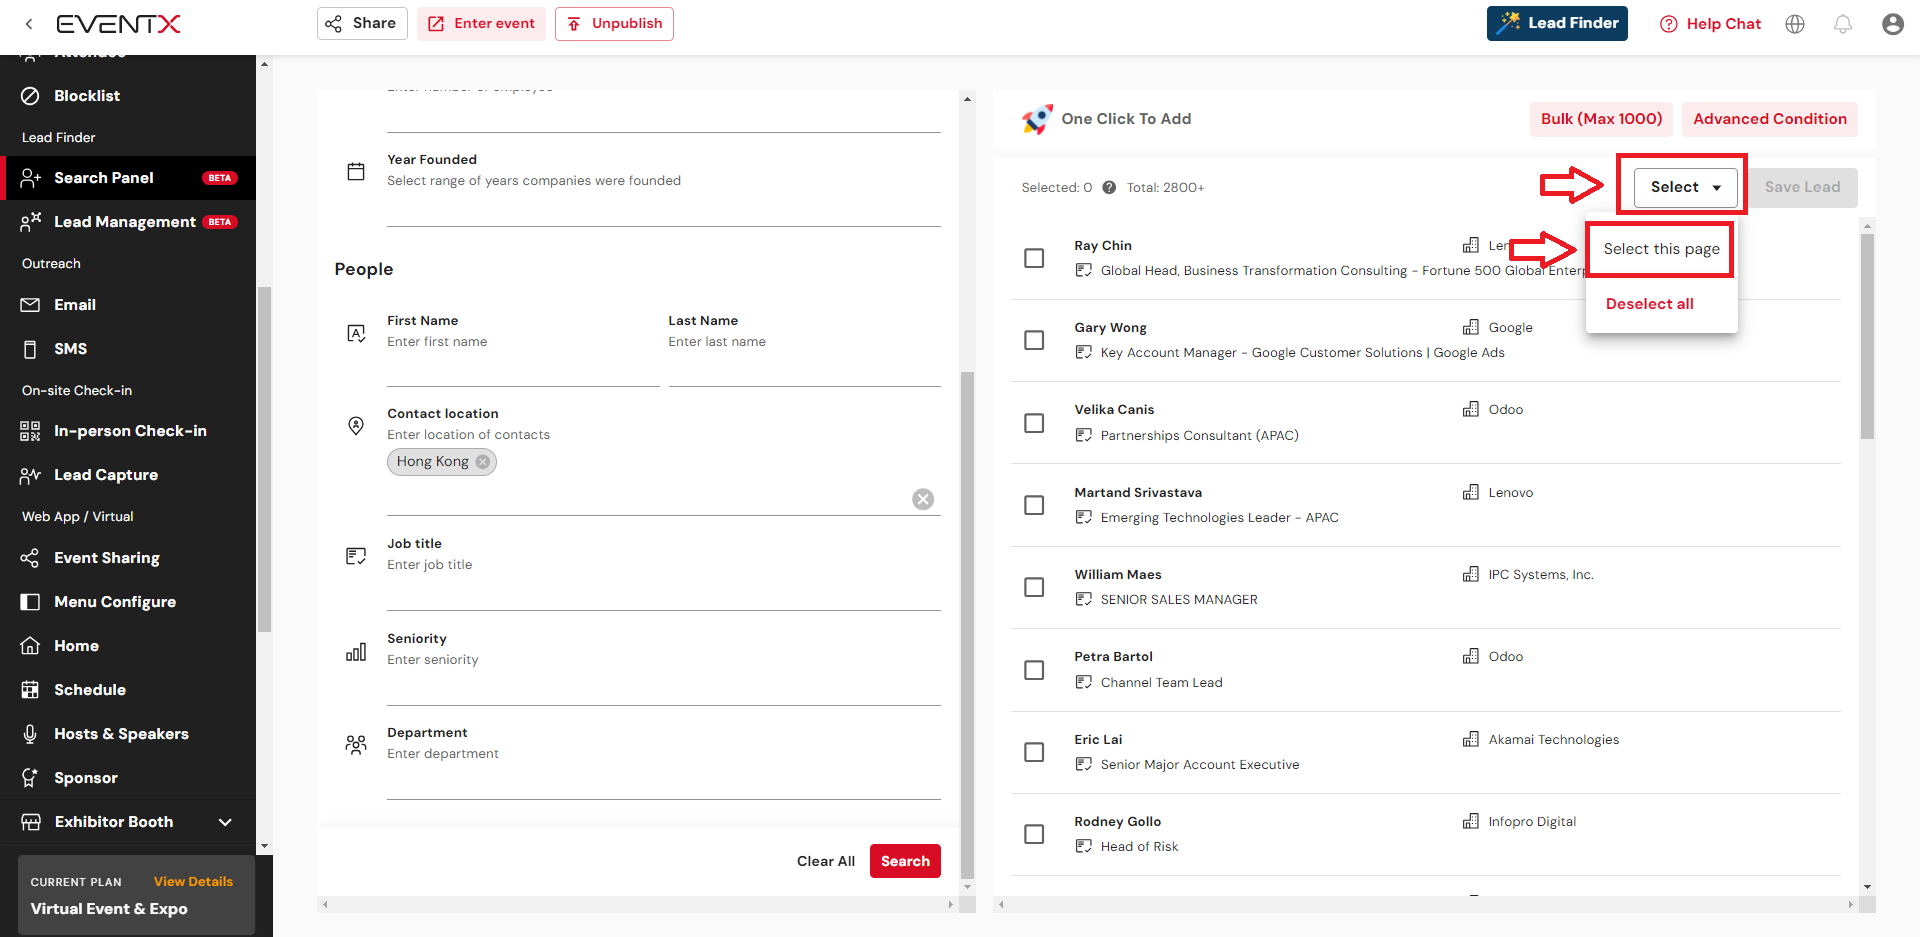Open the language globe icon
The width and height of the screenshot is (1920, 937).
pos(1795,24)
